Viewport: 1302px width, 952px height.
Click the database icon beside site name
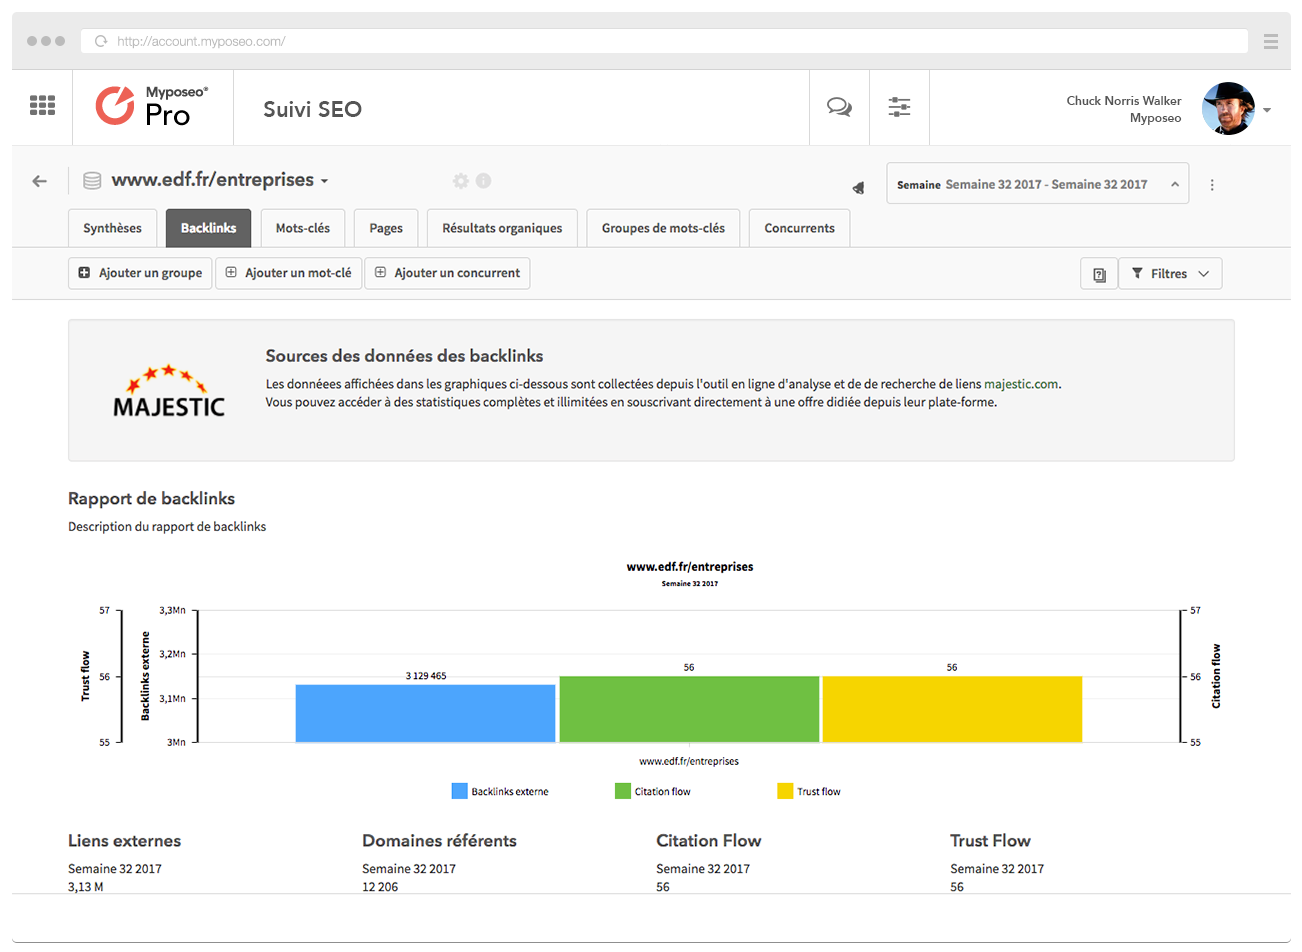tap(92, 181)
